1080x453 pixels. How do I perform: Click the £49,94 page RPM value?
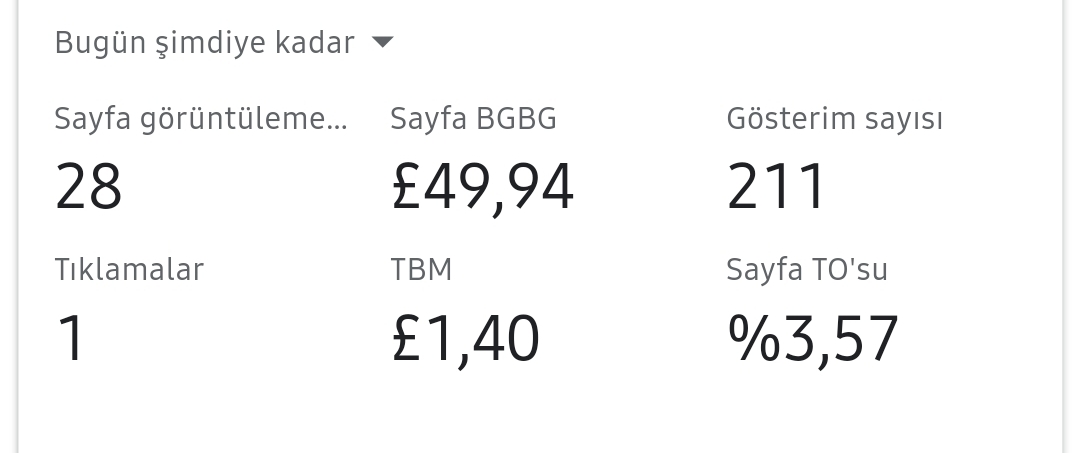coord(482,187)
